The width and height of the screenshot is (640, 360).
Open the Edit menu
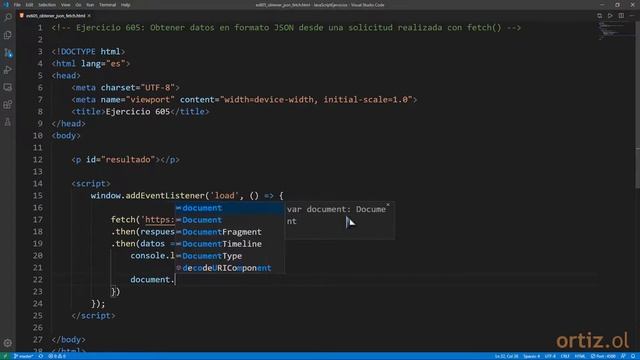pyautogui.click(x=29, y=5)
